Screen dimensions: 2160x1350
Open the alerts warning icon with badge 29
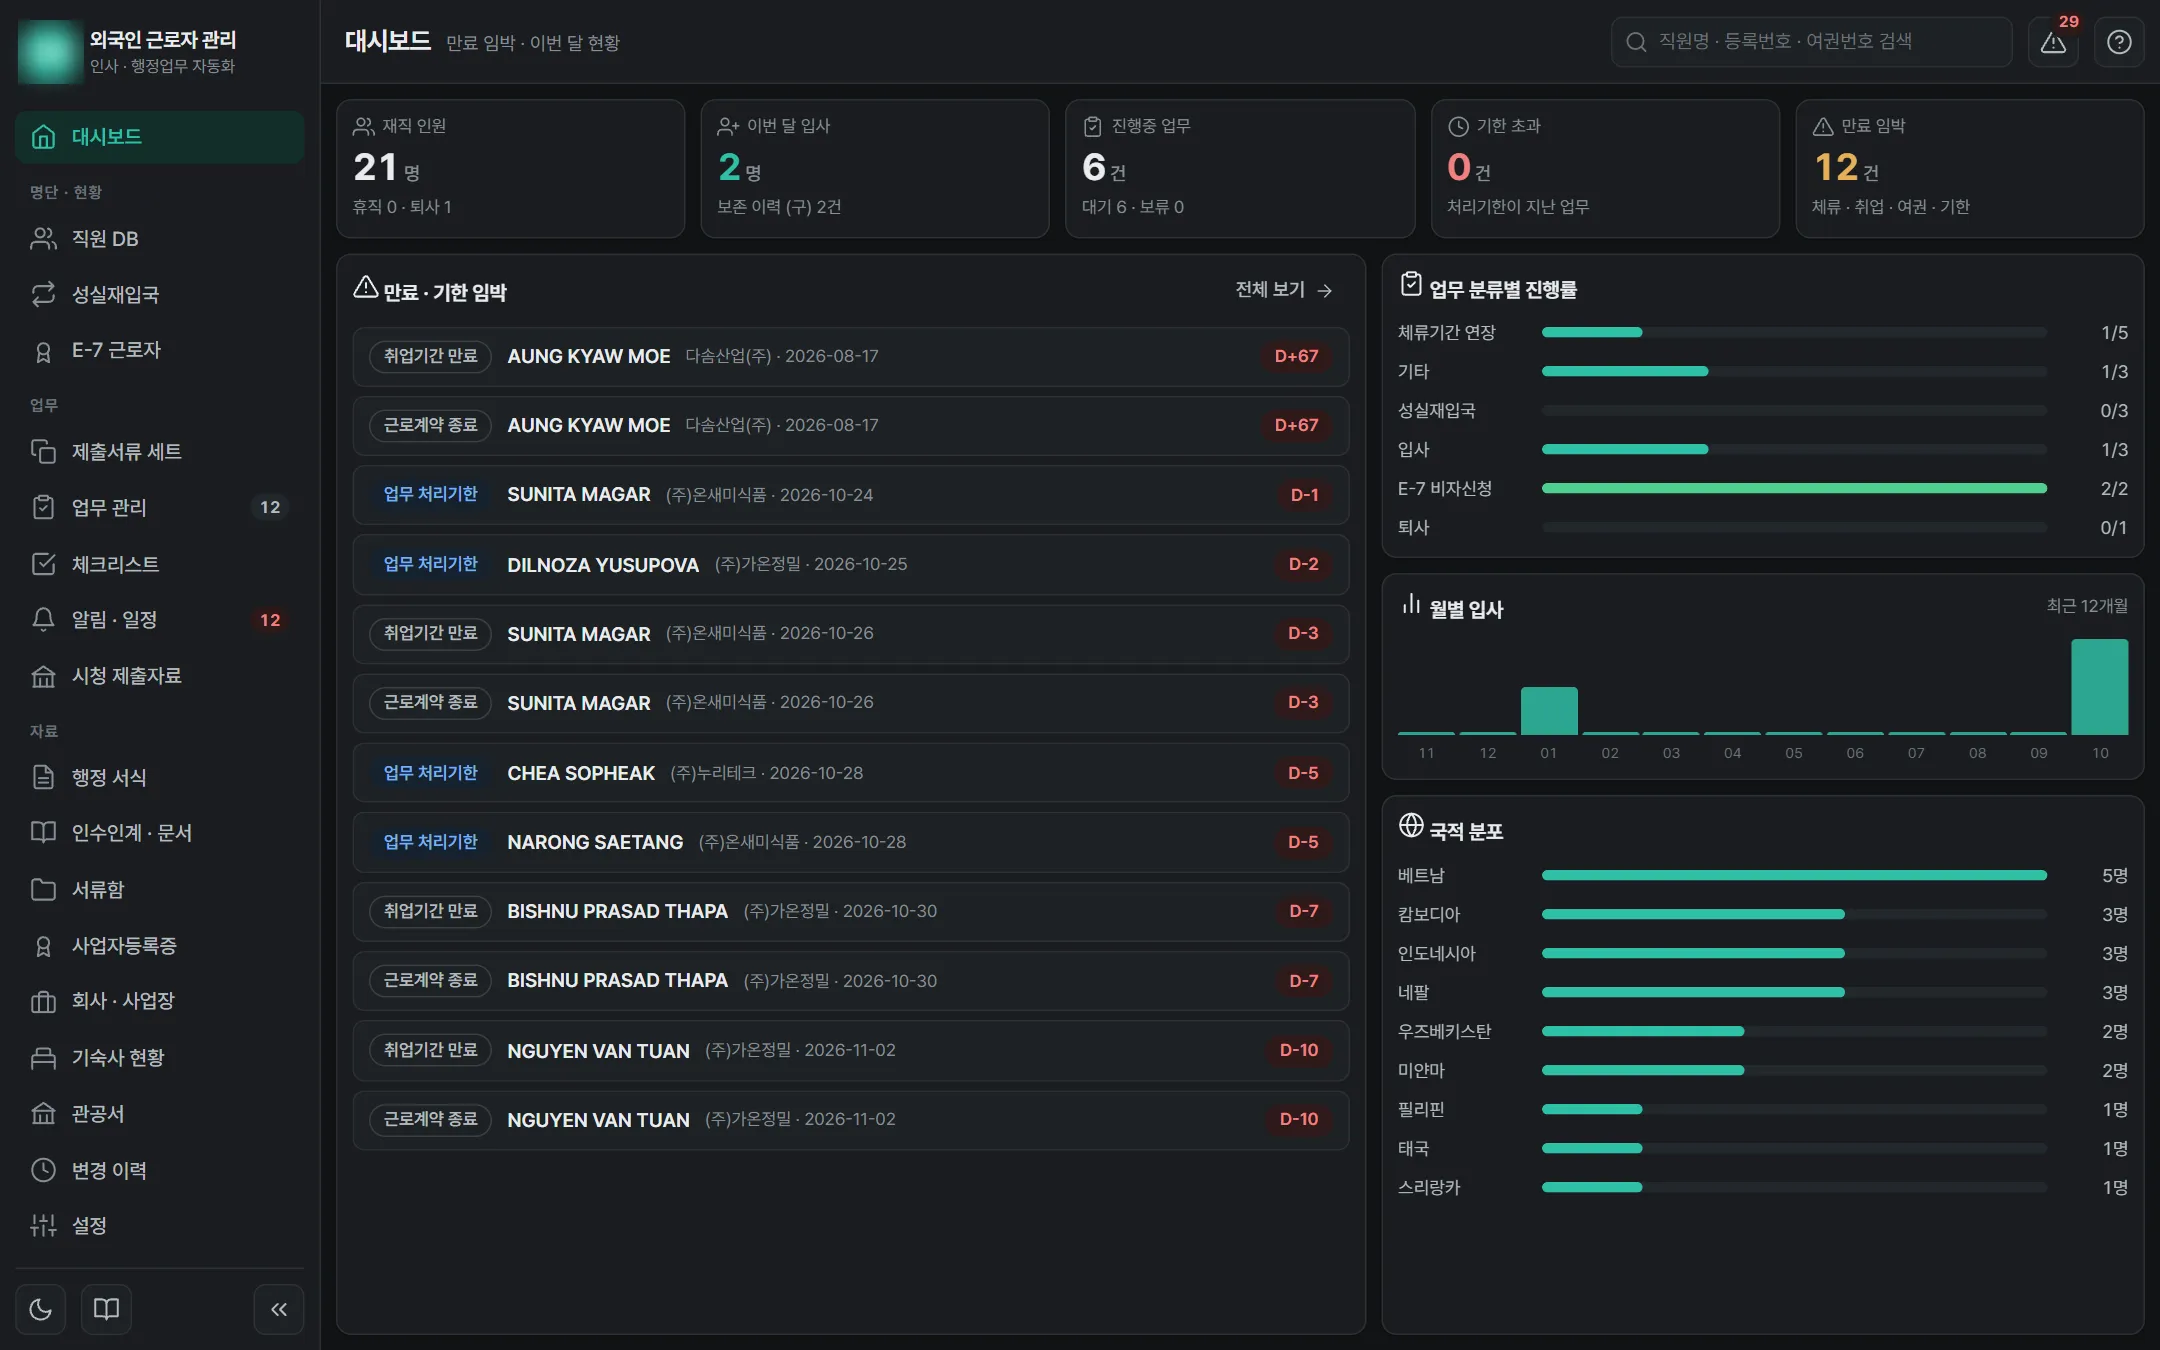[2053, 42]
